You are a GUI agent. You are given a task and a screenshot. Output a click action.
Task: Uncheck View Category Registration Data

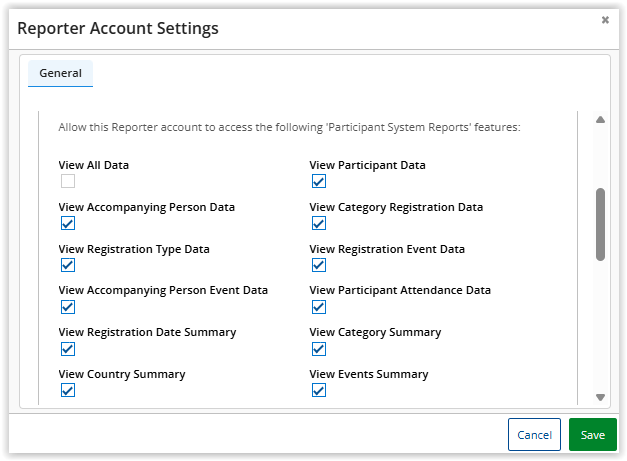tap(318, 223)
